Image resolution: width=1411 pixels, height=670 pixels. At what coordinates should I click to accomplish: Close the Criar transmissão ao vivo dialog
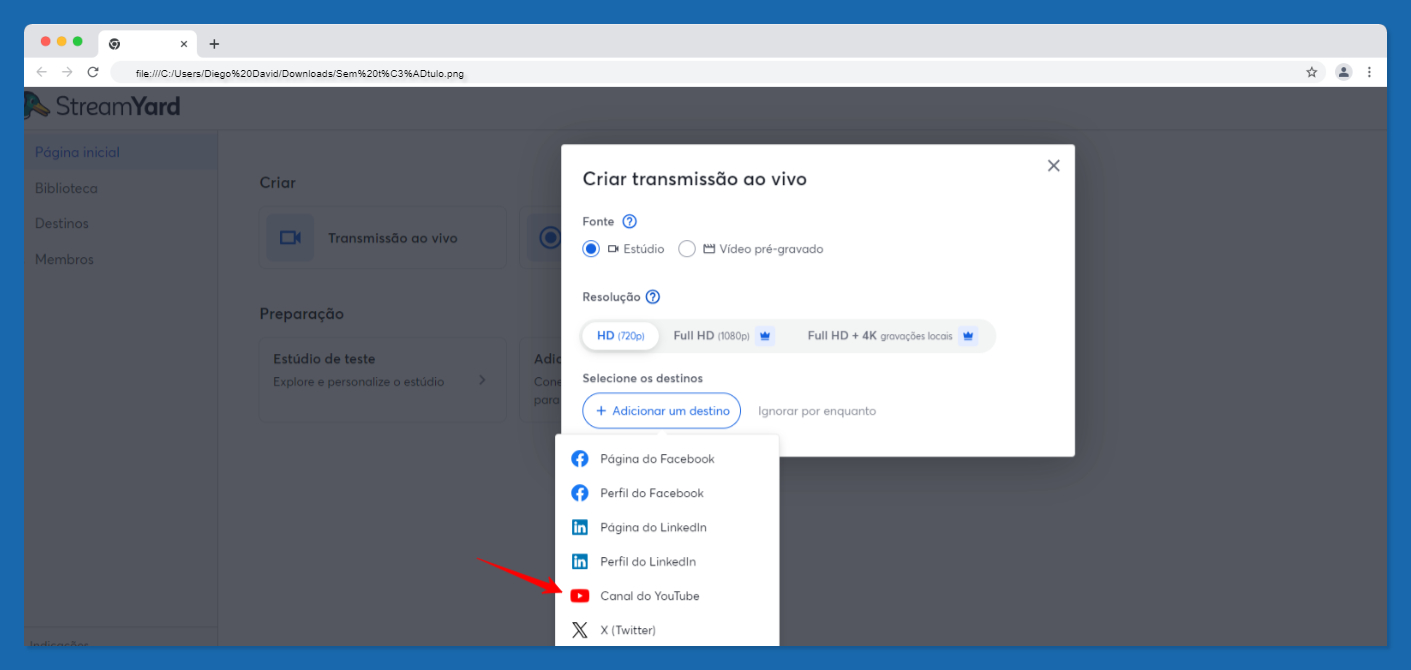click(x=1053, y=166)
